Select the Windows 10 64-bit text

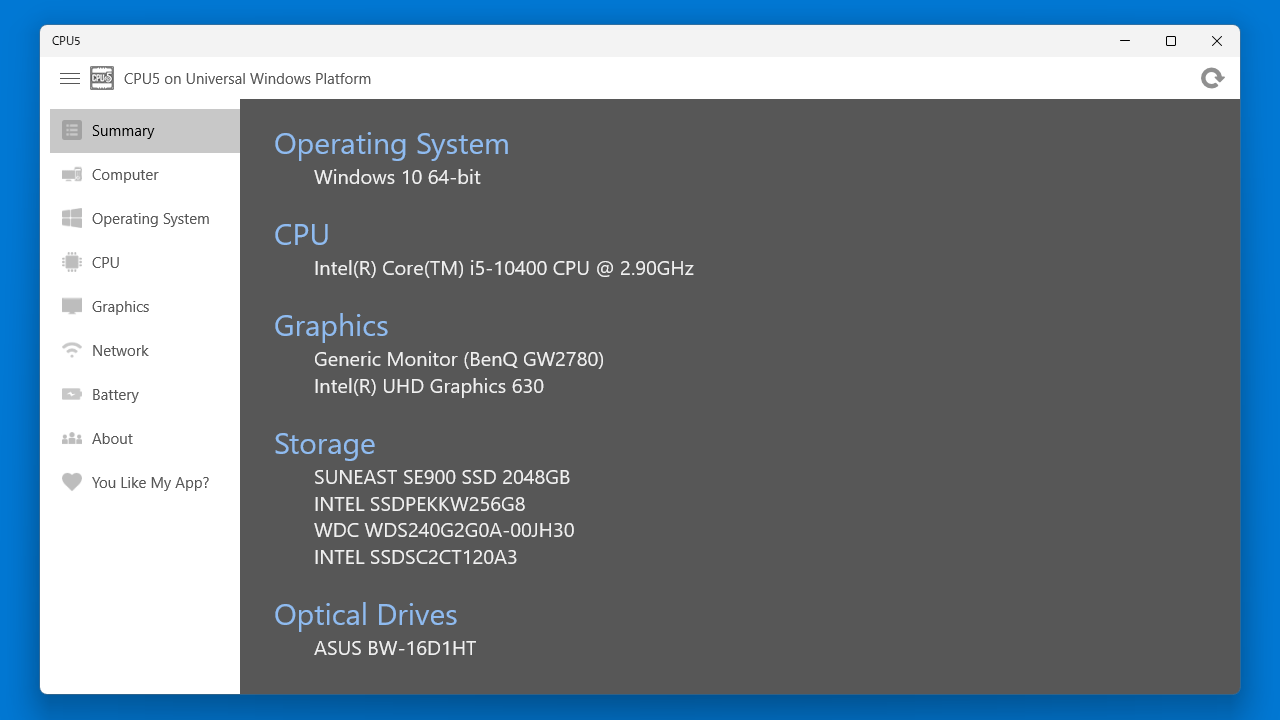[x=397, y=177]
